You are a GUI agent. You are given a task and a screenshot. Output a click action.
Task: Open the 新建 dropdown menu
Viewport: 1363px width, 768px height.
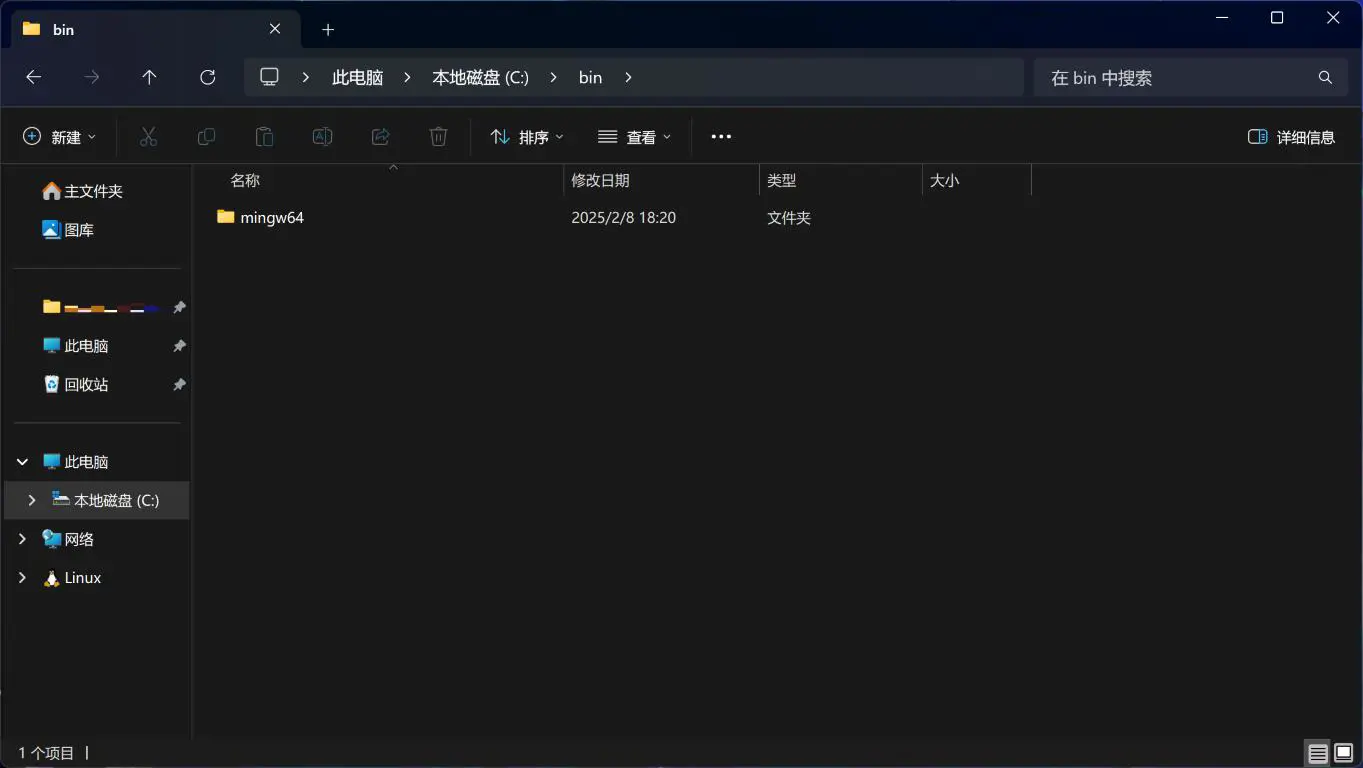pyautogui.click(x=59, y=137)
